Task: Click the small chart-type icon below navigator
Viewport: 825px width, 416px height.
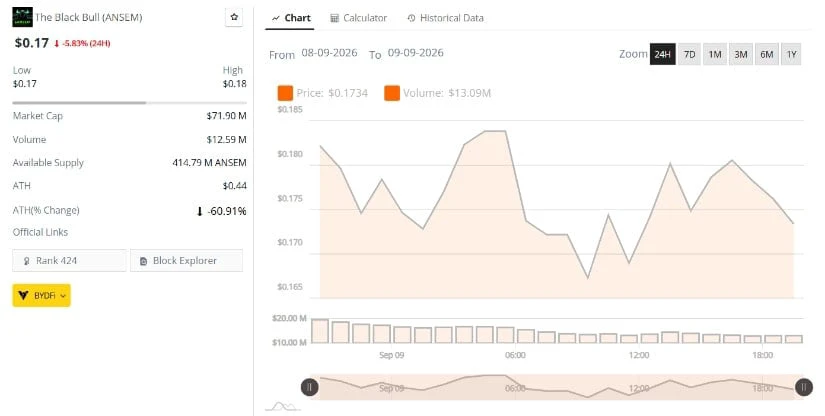Action: [283, 407]
